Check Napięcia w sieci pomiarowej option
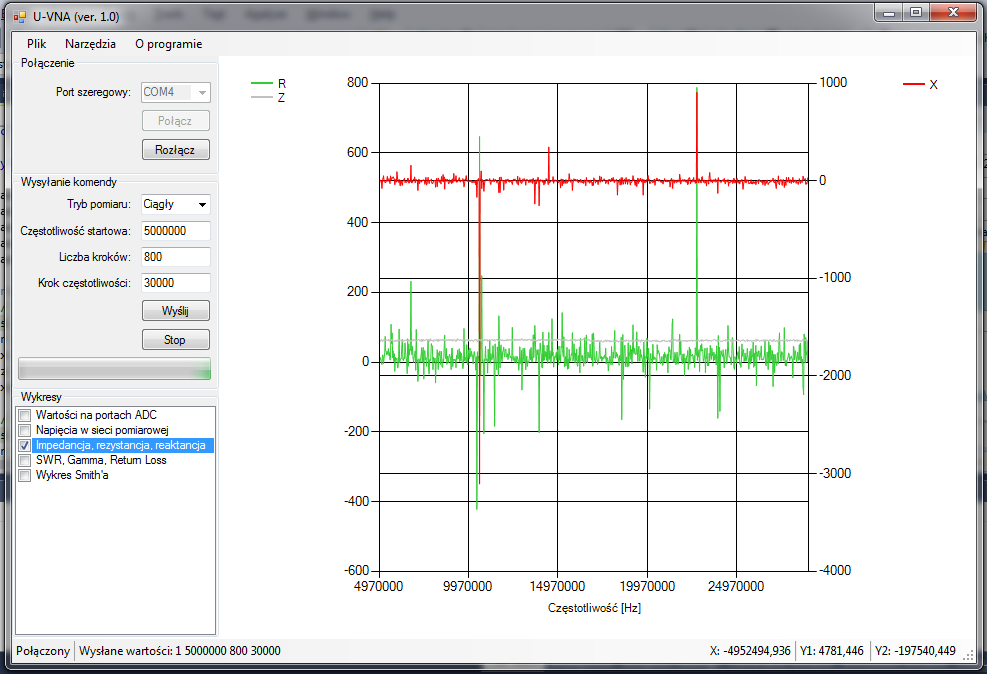Viewport: 987px width, 674px height. tap(25, 430)
